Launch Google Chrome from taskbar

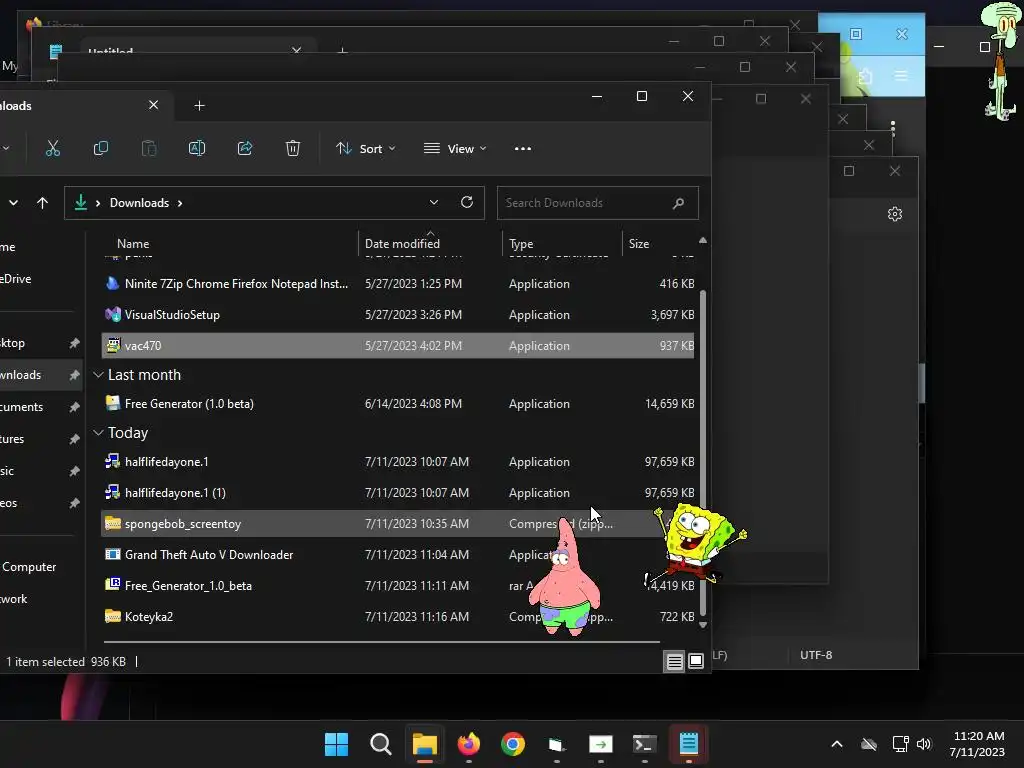coord(513,744)
